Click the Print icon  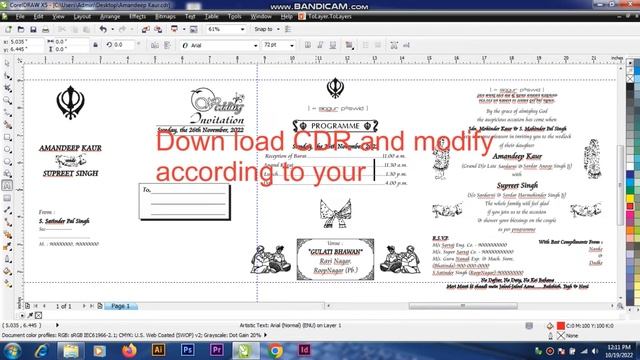pyautogui.click(x=46, y=29)
